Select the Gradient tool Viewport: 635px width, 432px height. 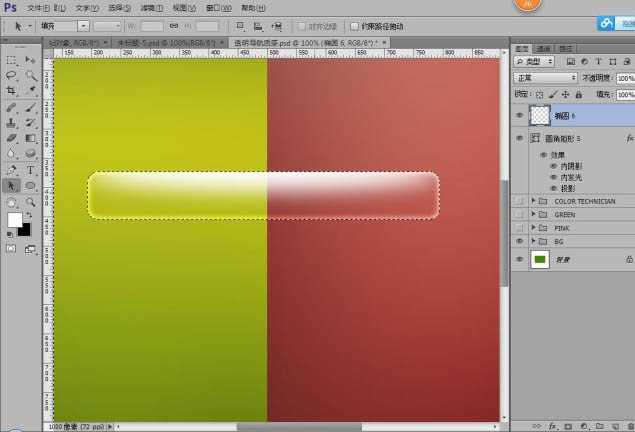pos(31,138)
